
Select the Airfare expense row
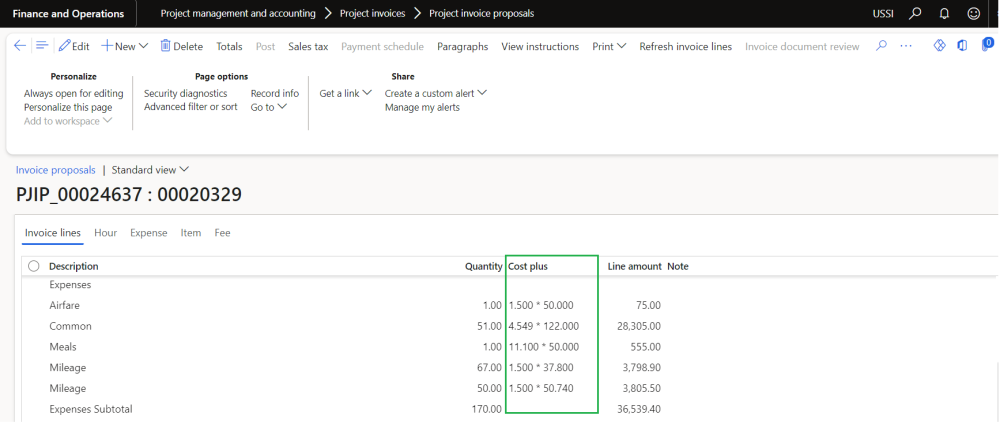64,305
